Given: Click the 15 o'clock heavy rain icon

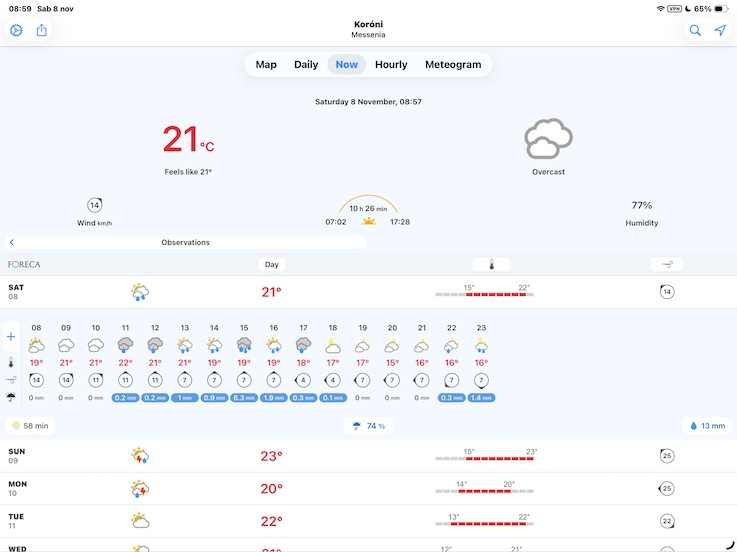Looking at the screenshot, I should tap(244, 345).
